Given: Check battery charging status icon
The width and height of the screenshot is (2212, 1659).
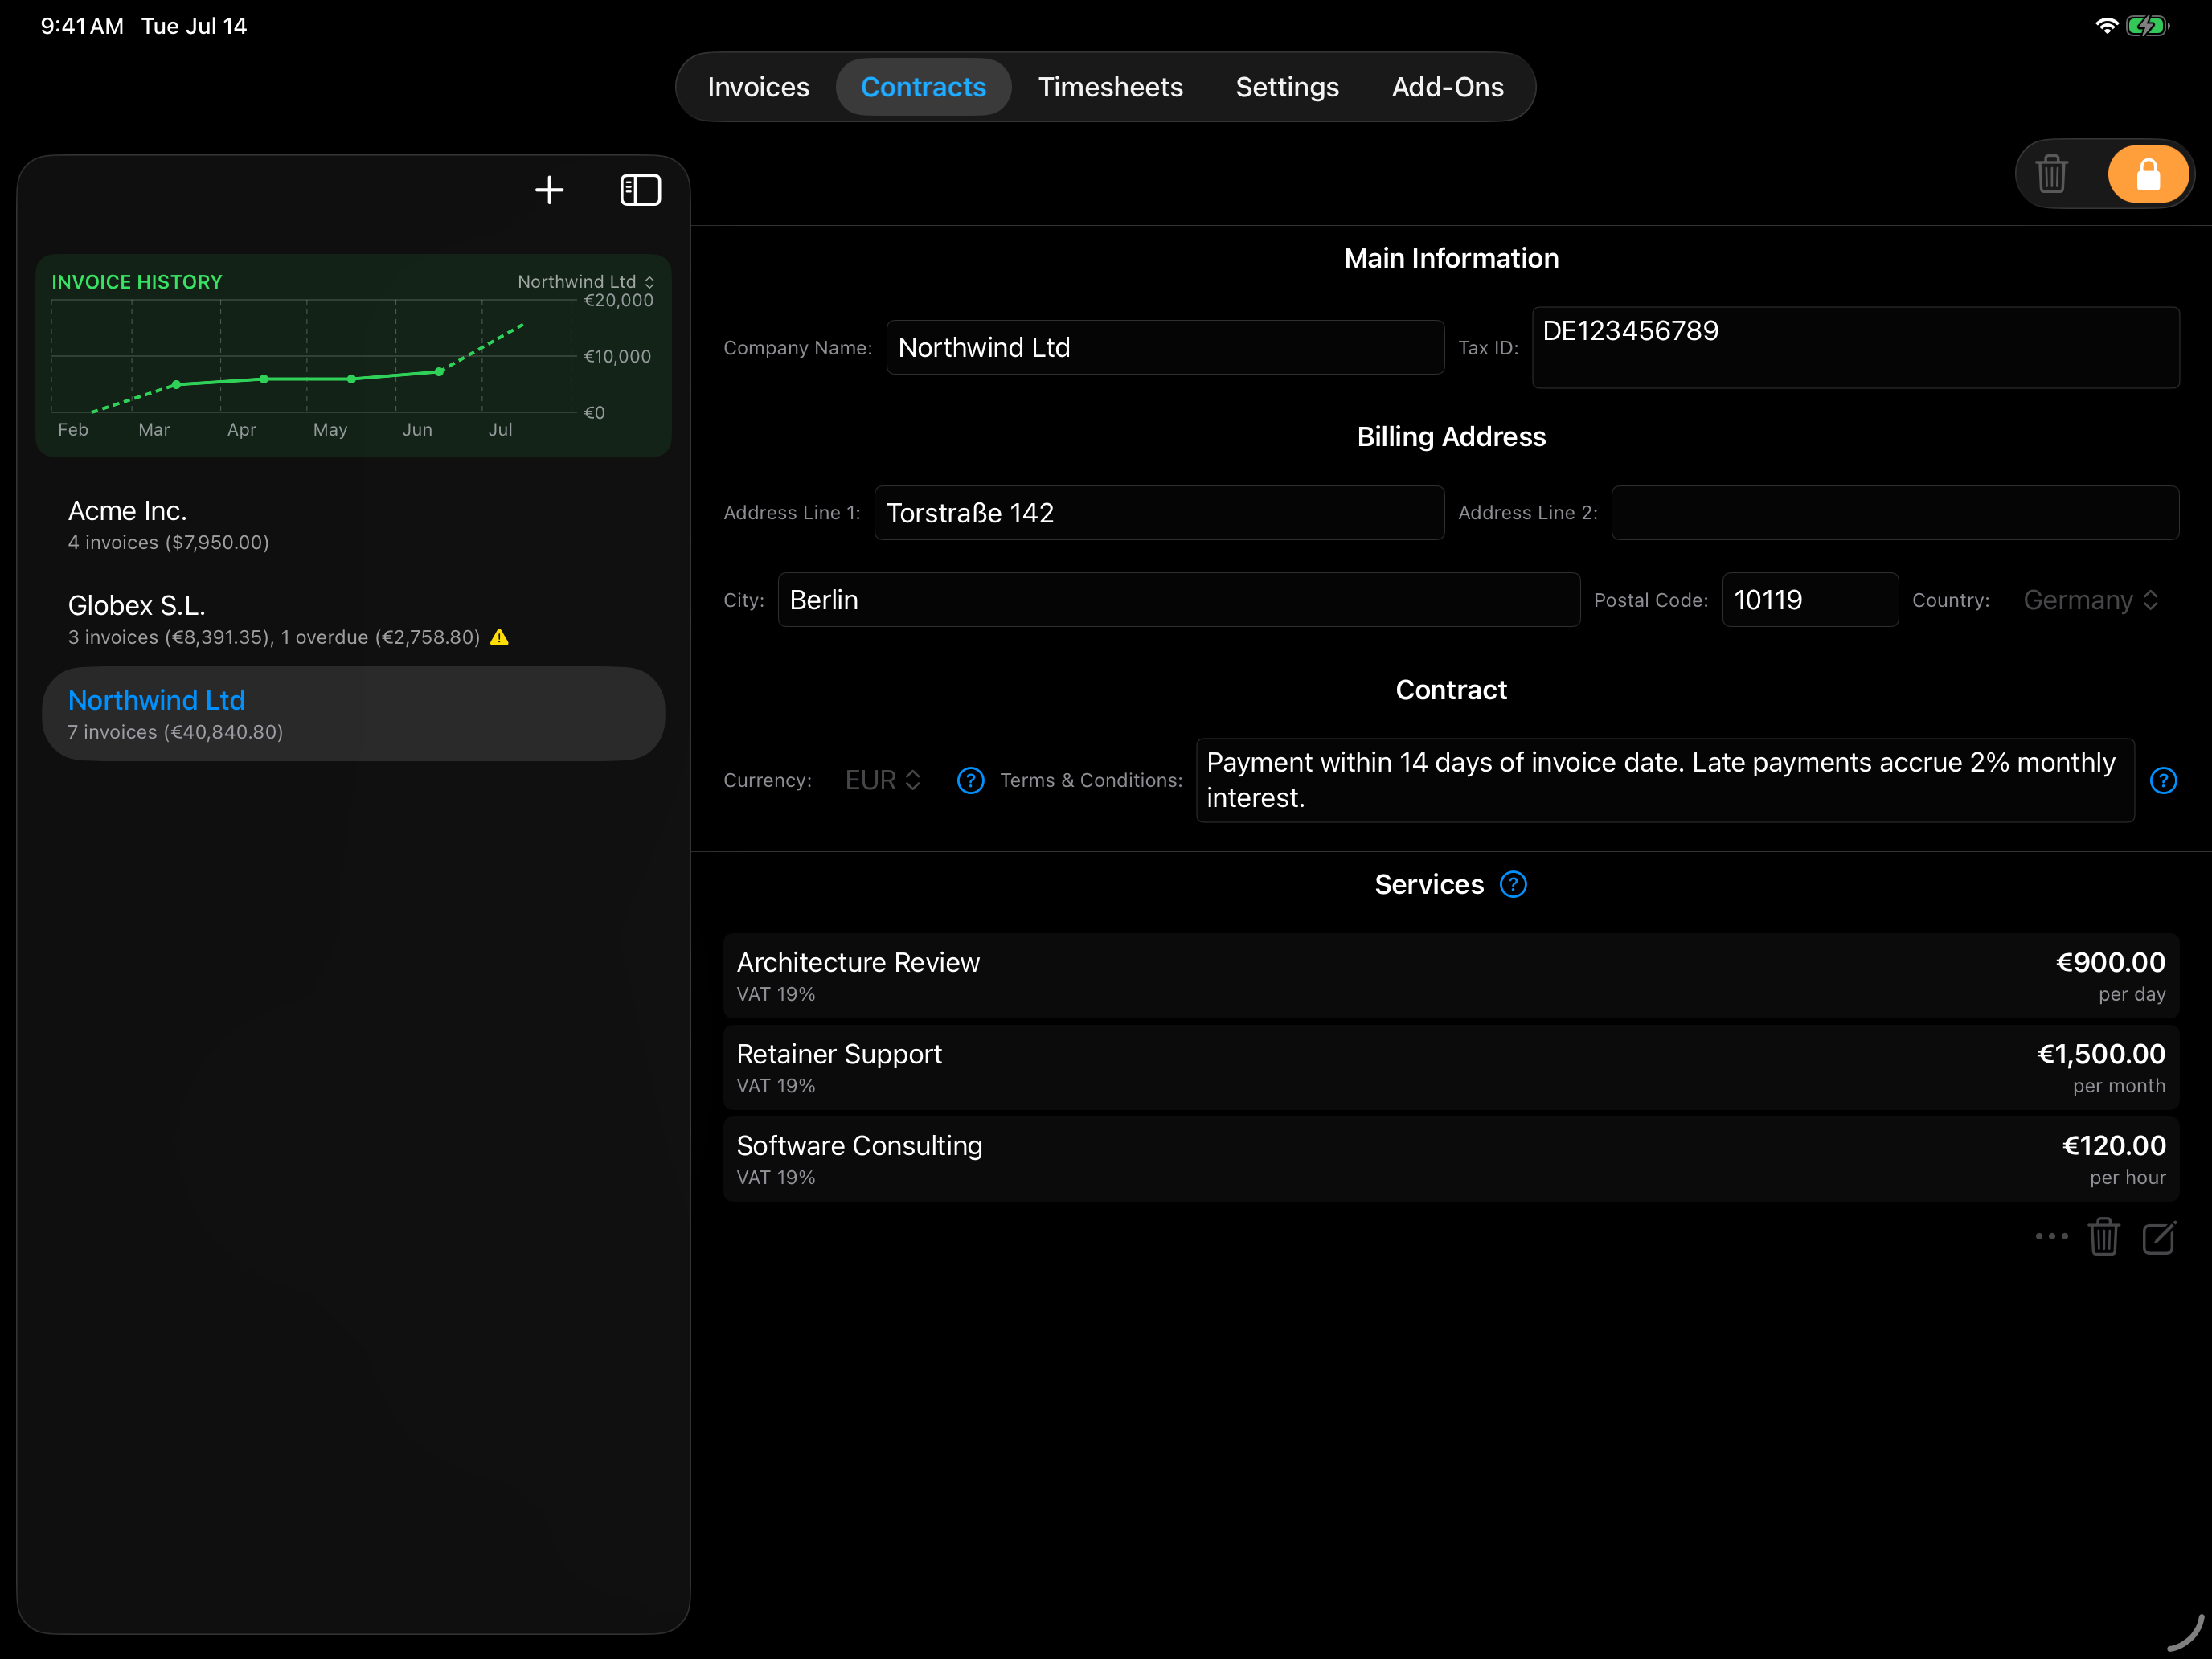Looking at the screenshot, I should tap(2147, 26).
